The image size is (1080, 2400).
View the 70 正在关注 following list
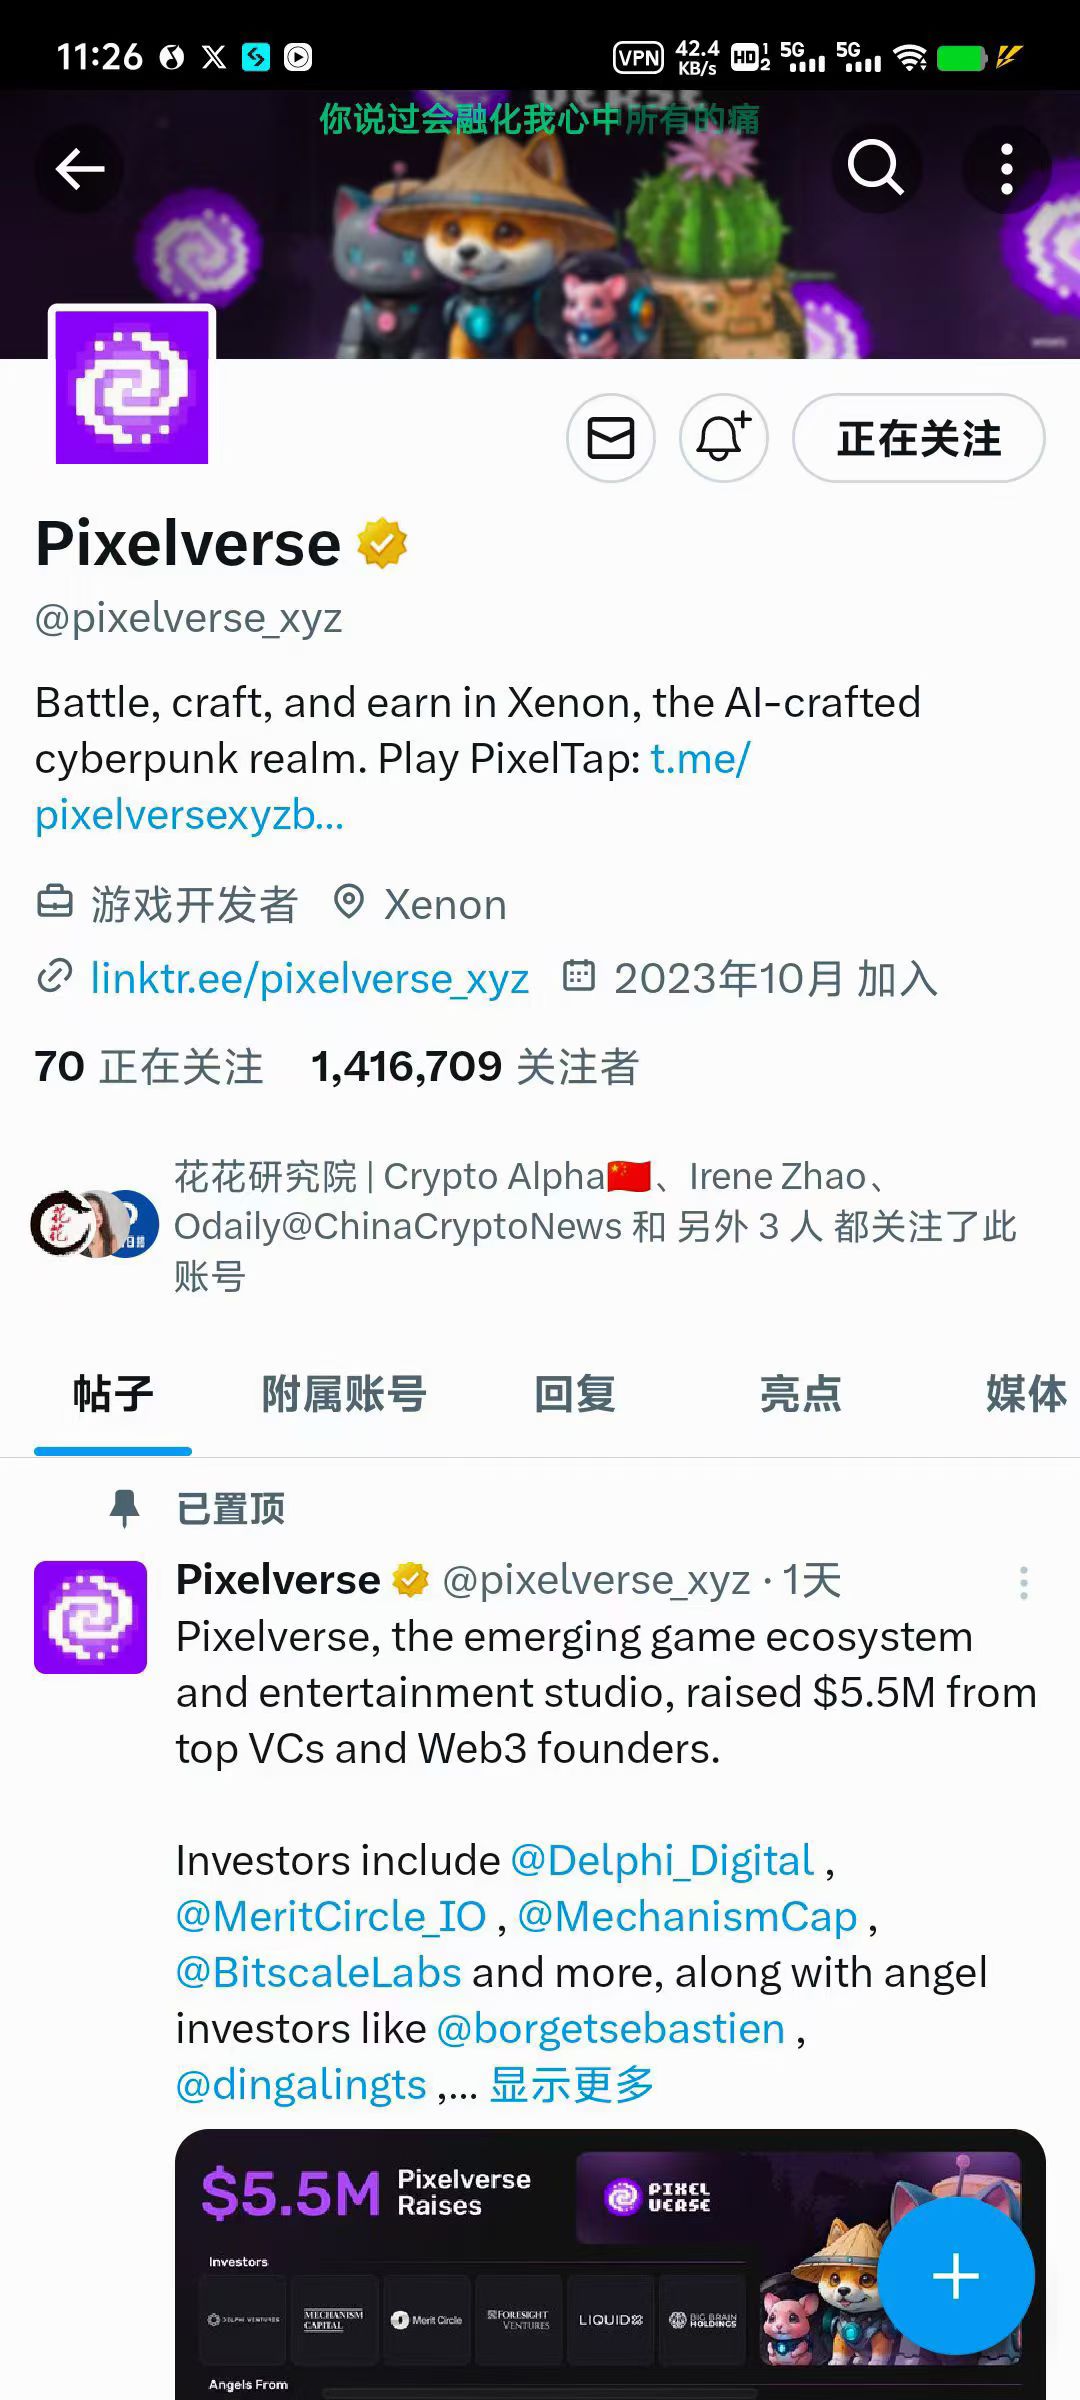pos(149,1067)
